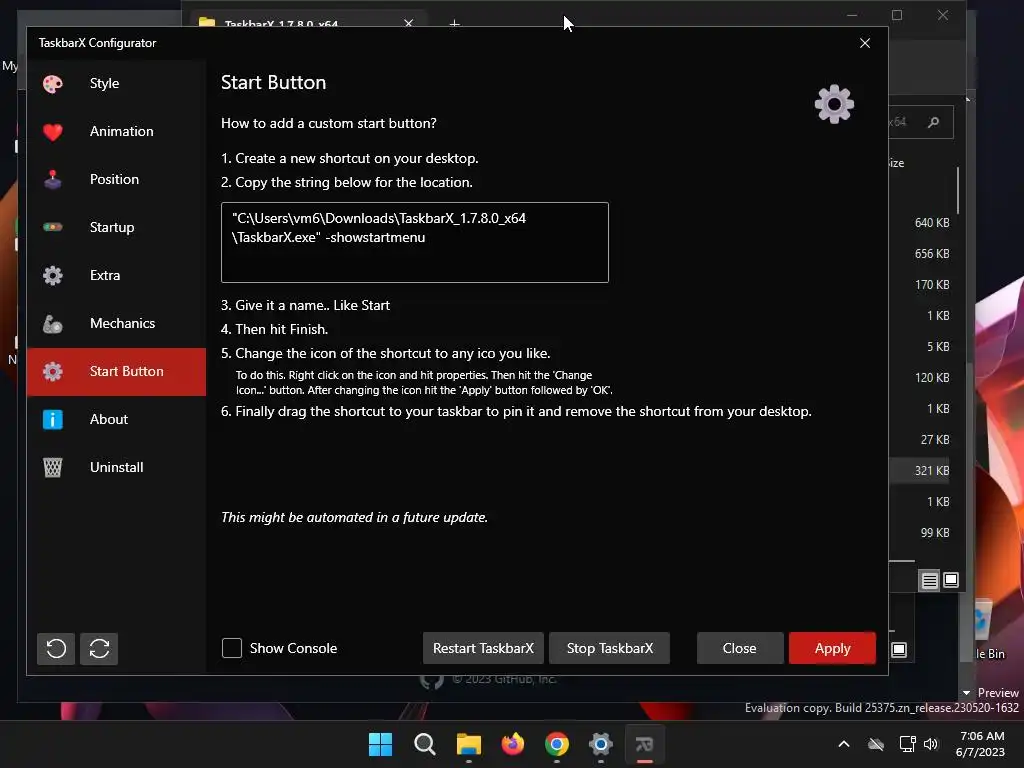Click the palette icon next to Style
Screen dimensions: 1024x768
[x=53, y=84]
